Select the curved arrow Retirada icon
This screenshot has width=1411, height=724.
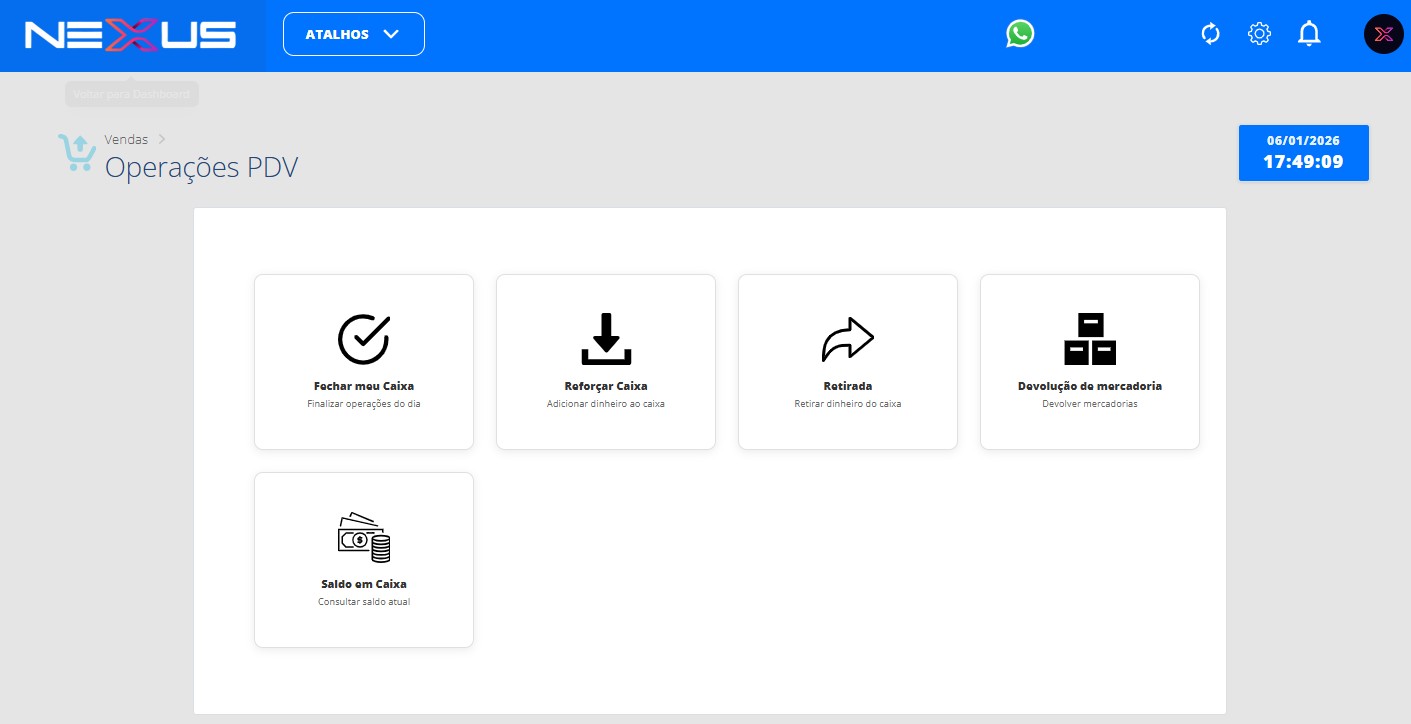[848, 339]
